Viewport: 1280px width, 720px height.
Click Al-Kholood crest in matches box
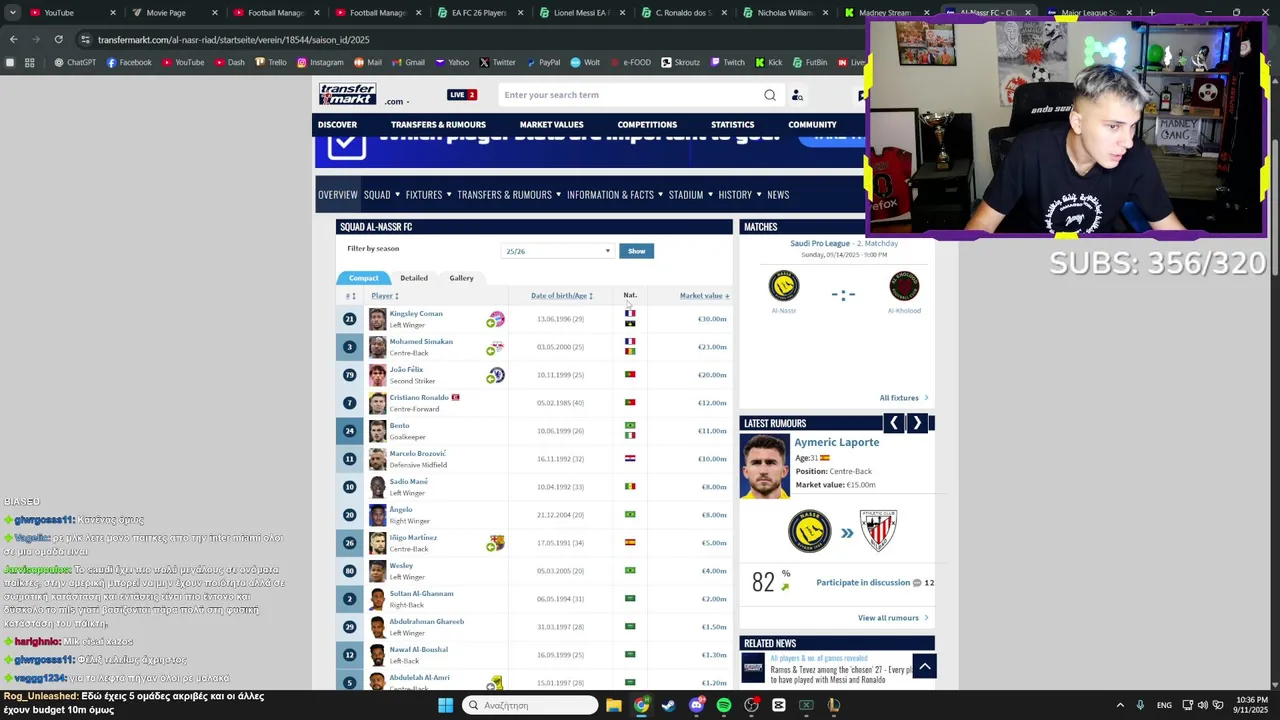[904, 286]
